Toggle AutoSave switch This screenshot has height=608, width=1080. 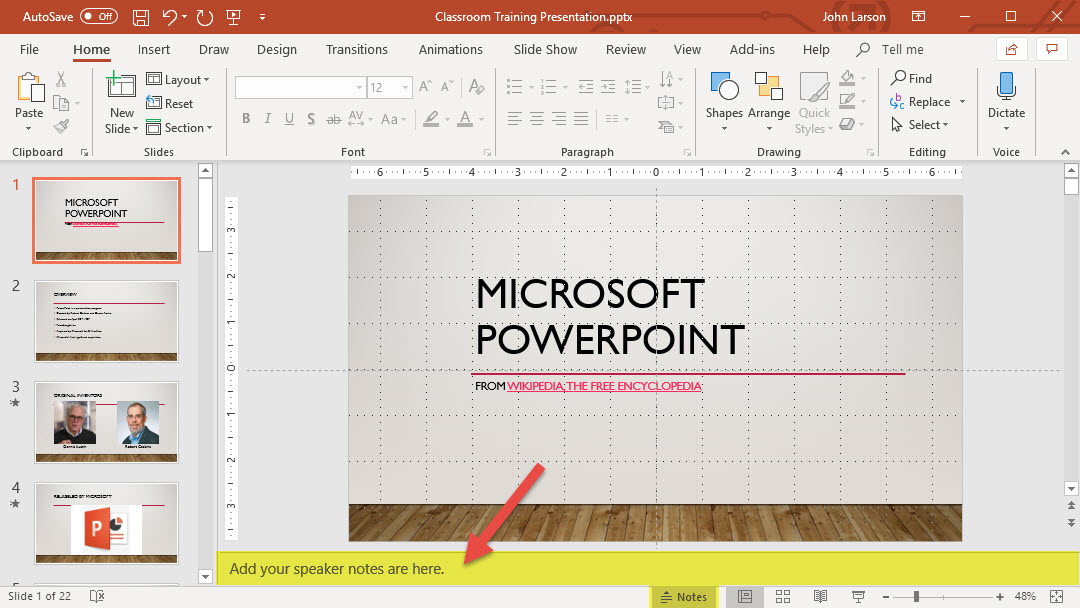pyautogui.click(x=98, y=17)
